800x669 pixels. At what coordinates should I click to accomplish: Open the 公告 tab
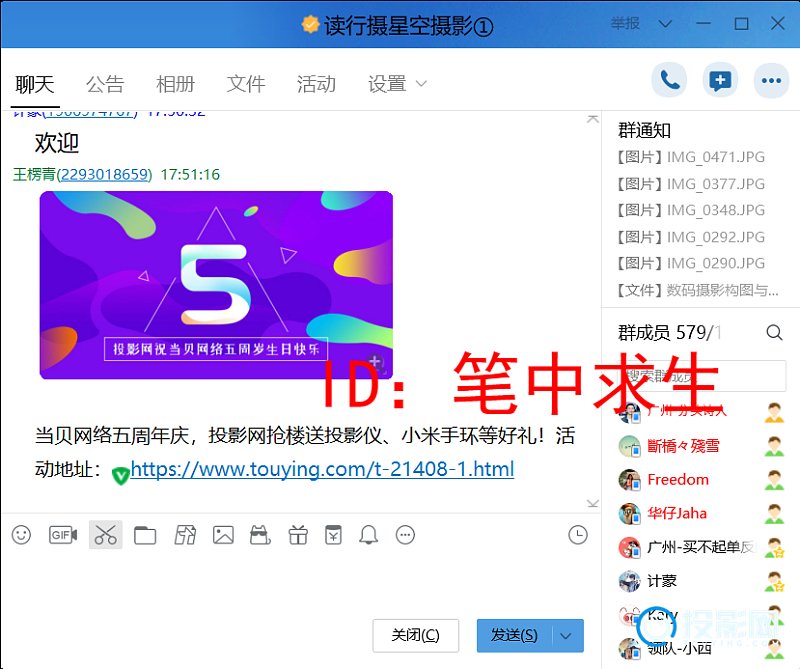pos(105,84)
